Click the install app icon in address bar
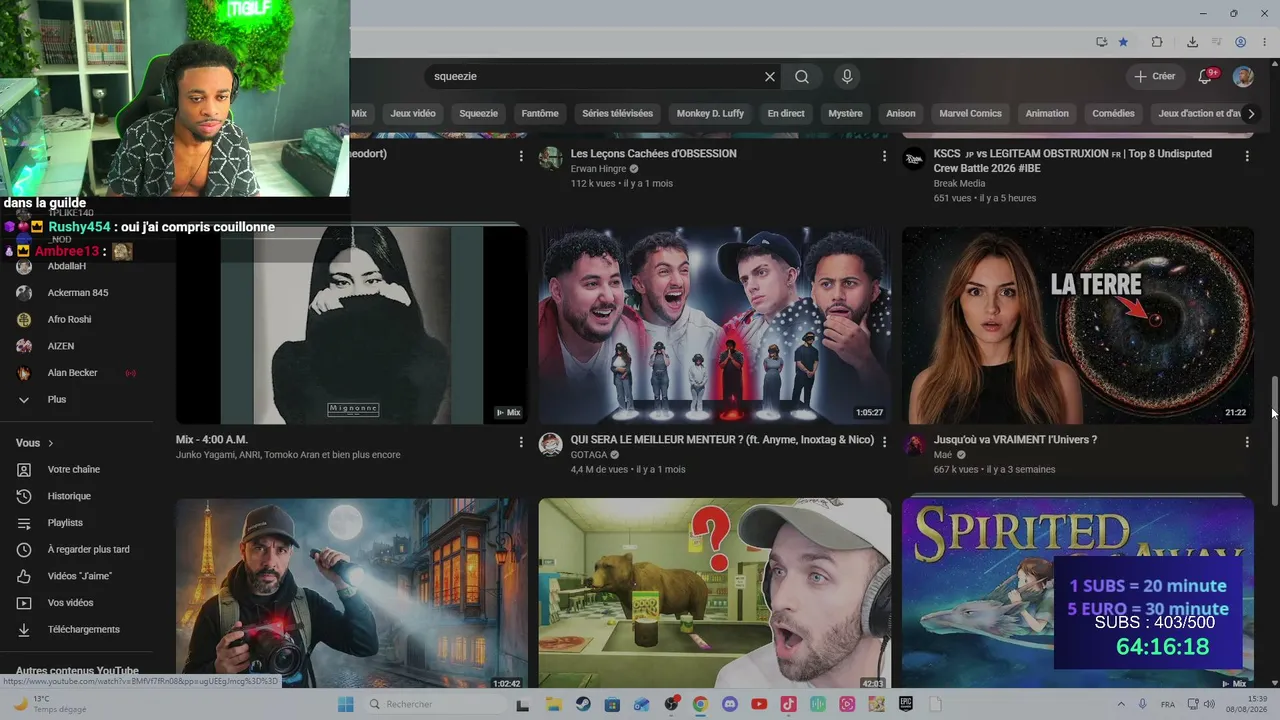Screen dimensions: 1280x720 point(1101,42)
